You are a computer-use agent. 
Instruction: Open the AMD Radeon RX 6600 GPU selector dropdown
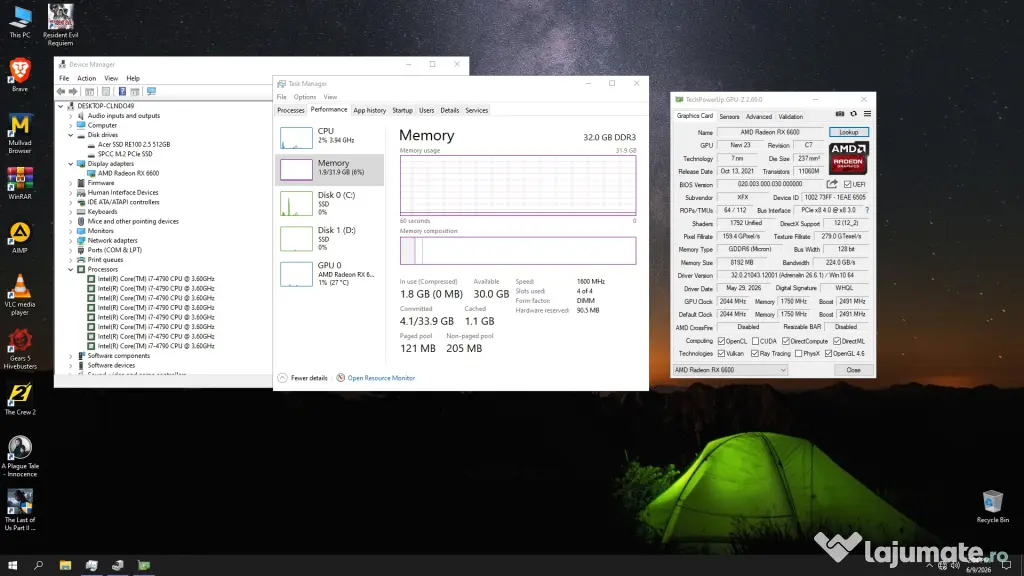(730, 370)
